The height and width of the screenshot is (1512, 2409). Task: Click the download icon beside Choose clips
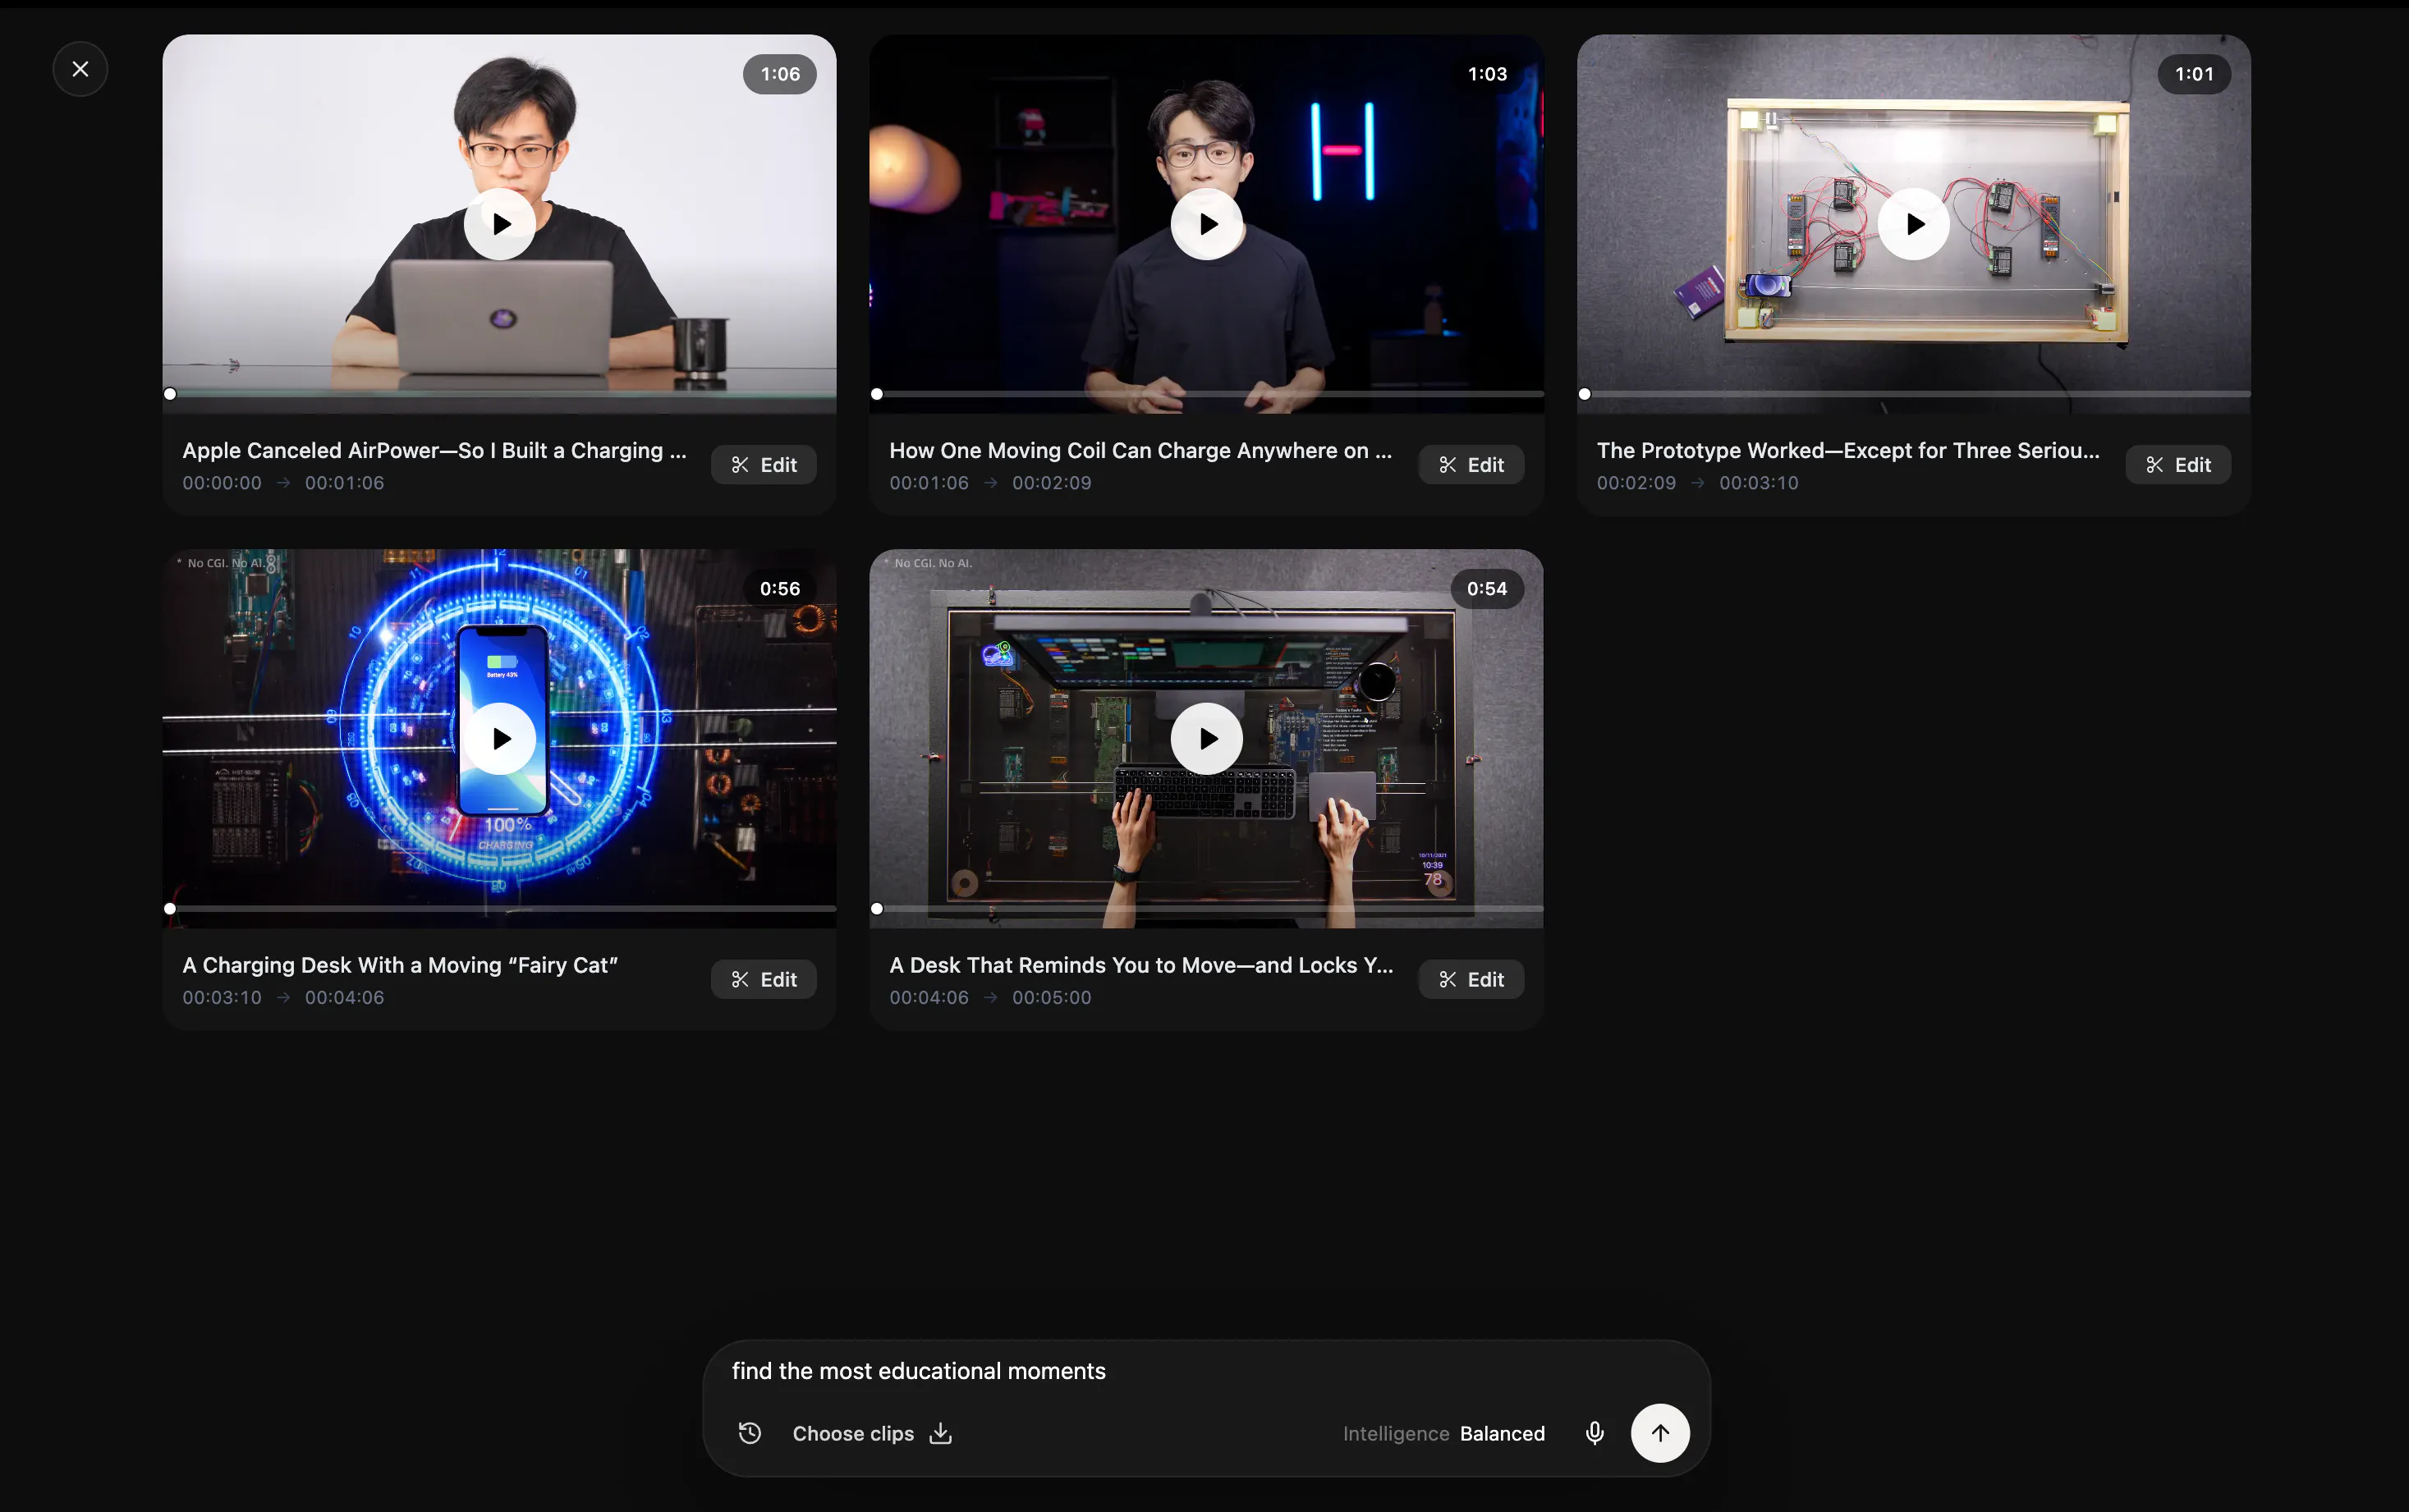pos(941,1433)
